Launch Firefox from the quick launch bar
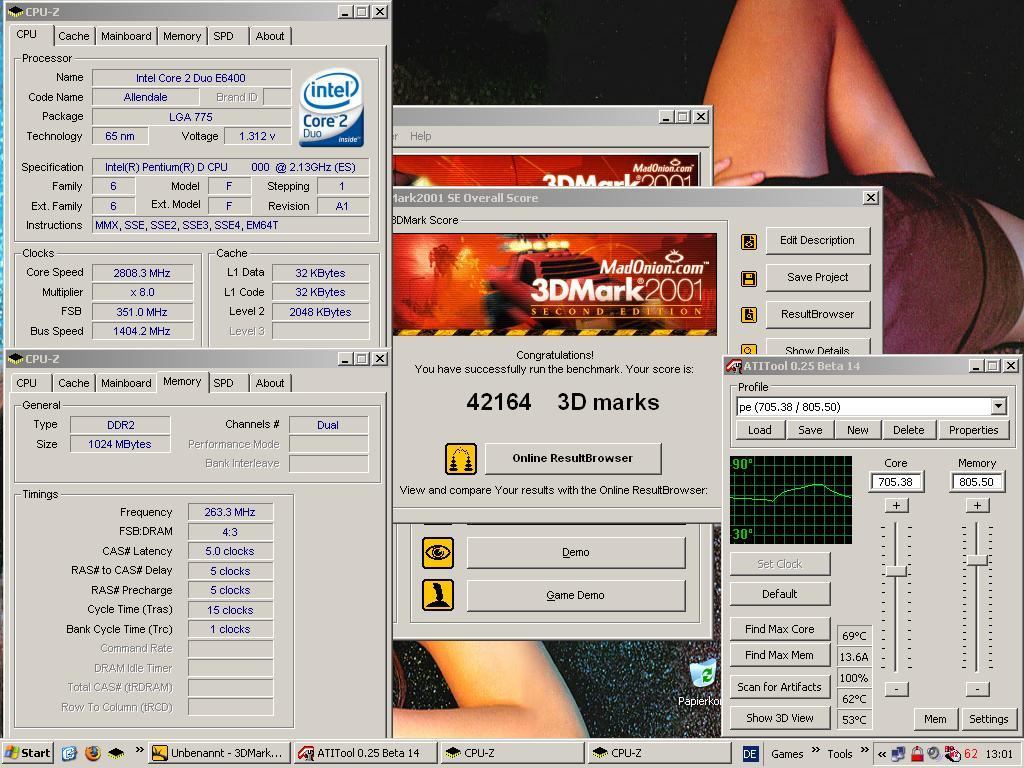Image resolution: width=1024 pixels, height=768 pixels. coord(92,753)
